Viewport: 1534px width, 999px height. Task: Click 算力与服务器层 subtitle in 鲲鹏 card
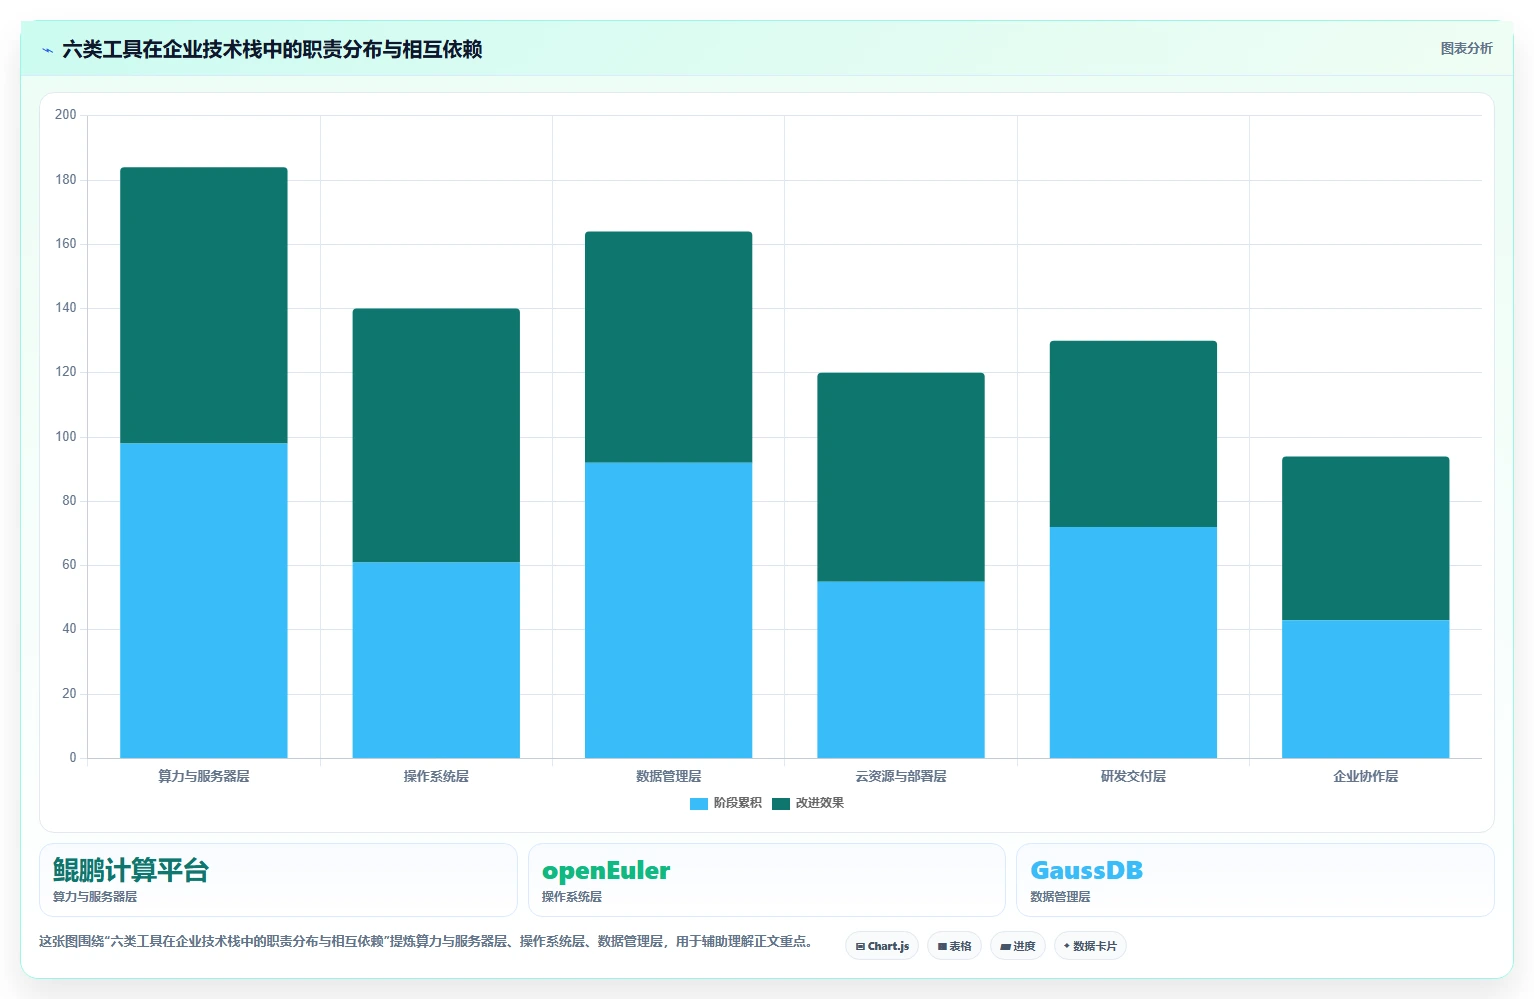coord(95,897)
